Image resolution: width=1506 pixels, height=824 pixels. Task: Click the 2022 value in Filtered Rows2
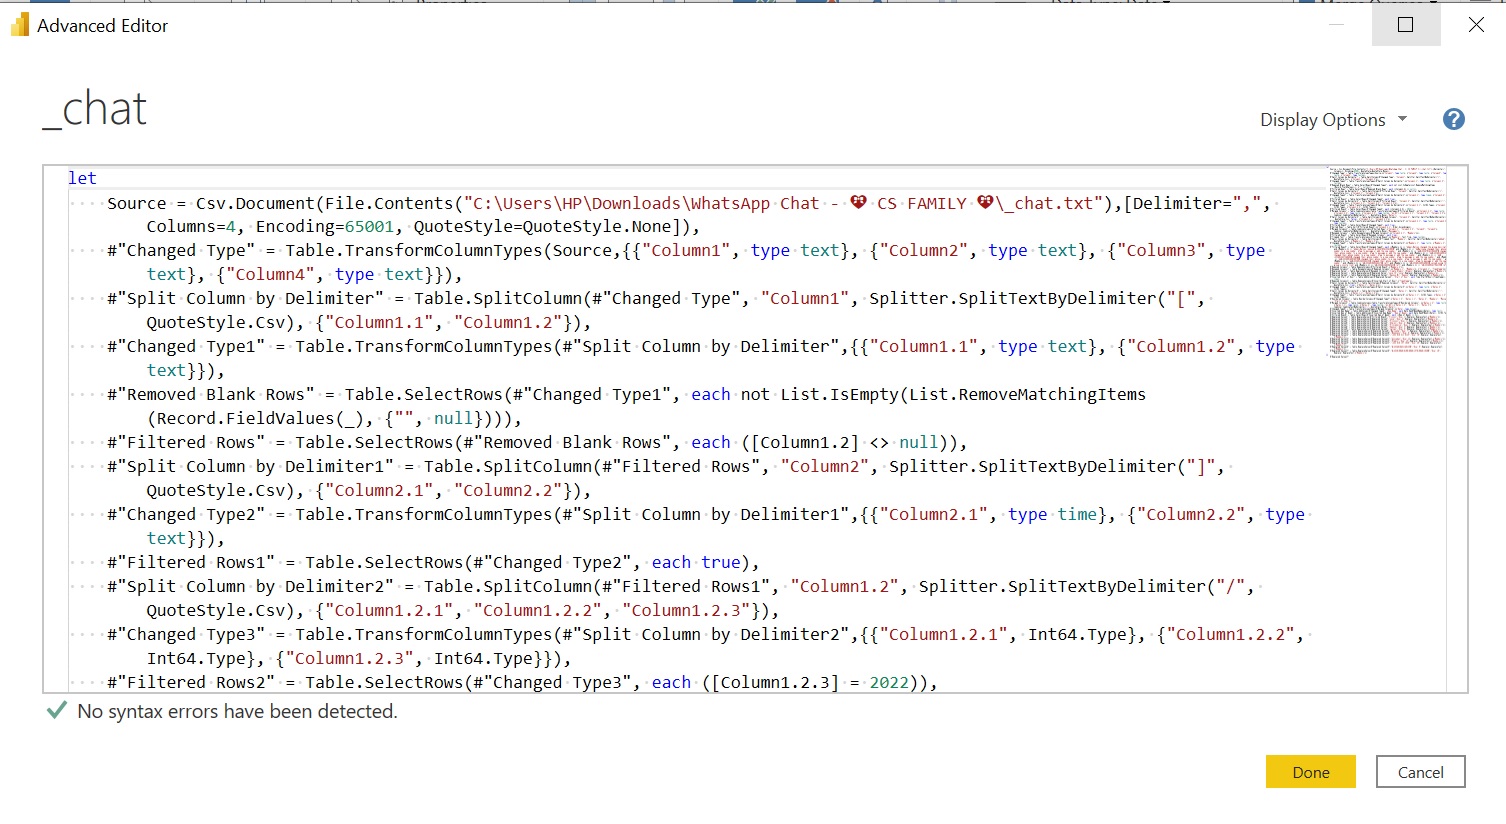tap(889, 683)
